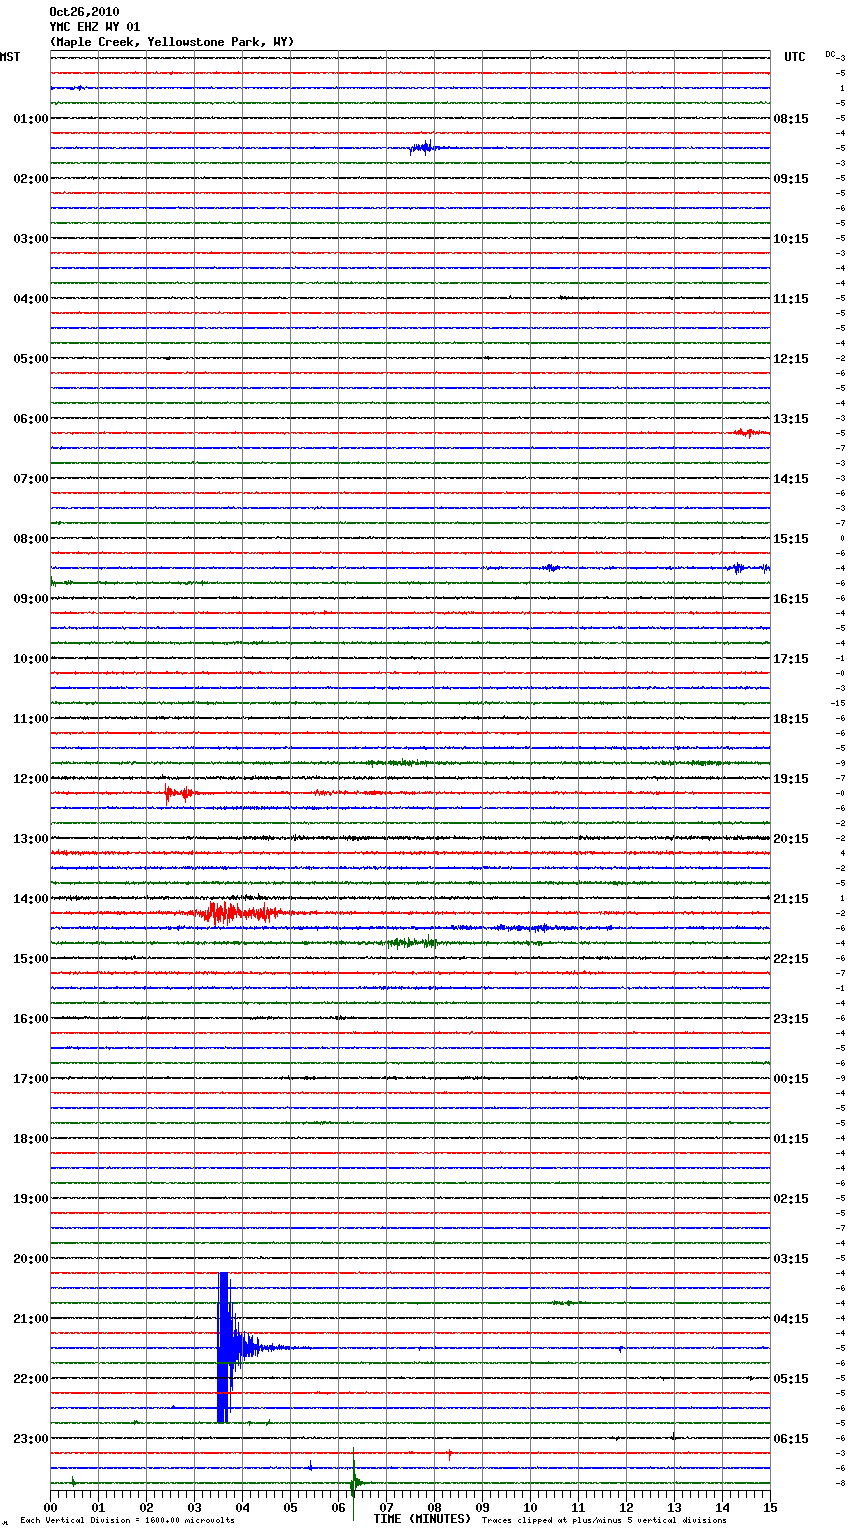Click the 19:15 UTC time label
850x1534 pixels.
pos(791,779)
